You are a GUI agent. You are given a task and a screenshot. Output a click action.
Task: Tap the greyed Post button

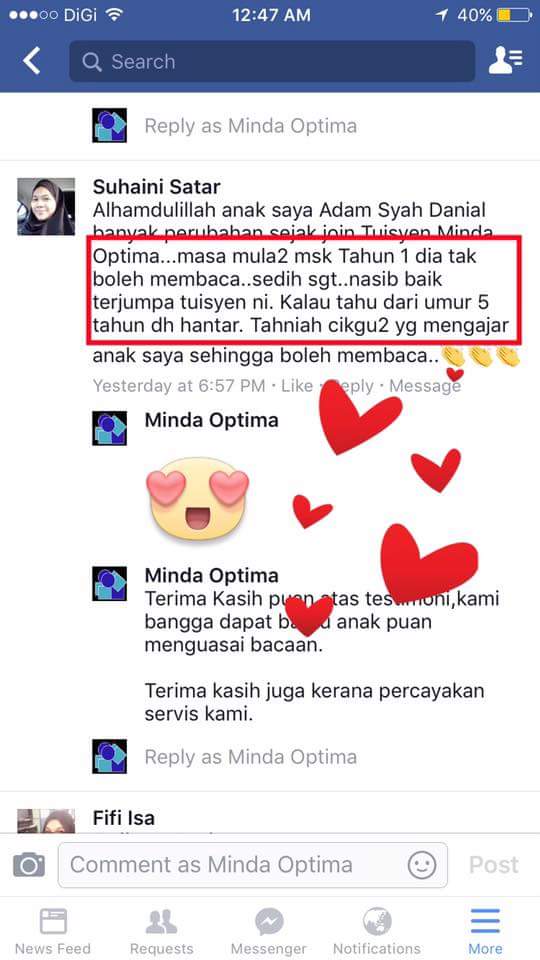coord(493,864)
